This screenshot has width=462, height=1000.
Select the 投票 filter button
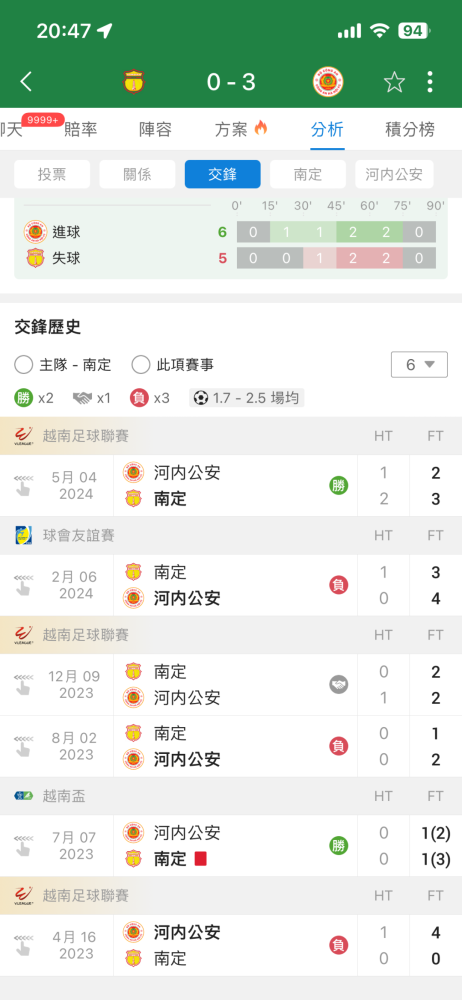(52, 174)
